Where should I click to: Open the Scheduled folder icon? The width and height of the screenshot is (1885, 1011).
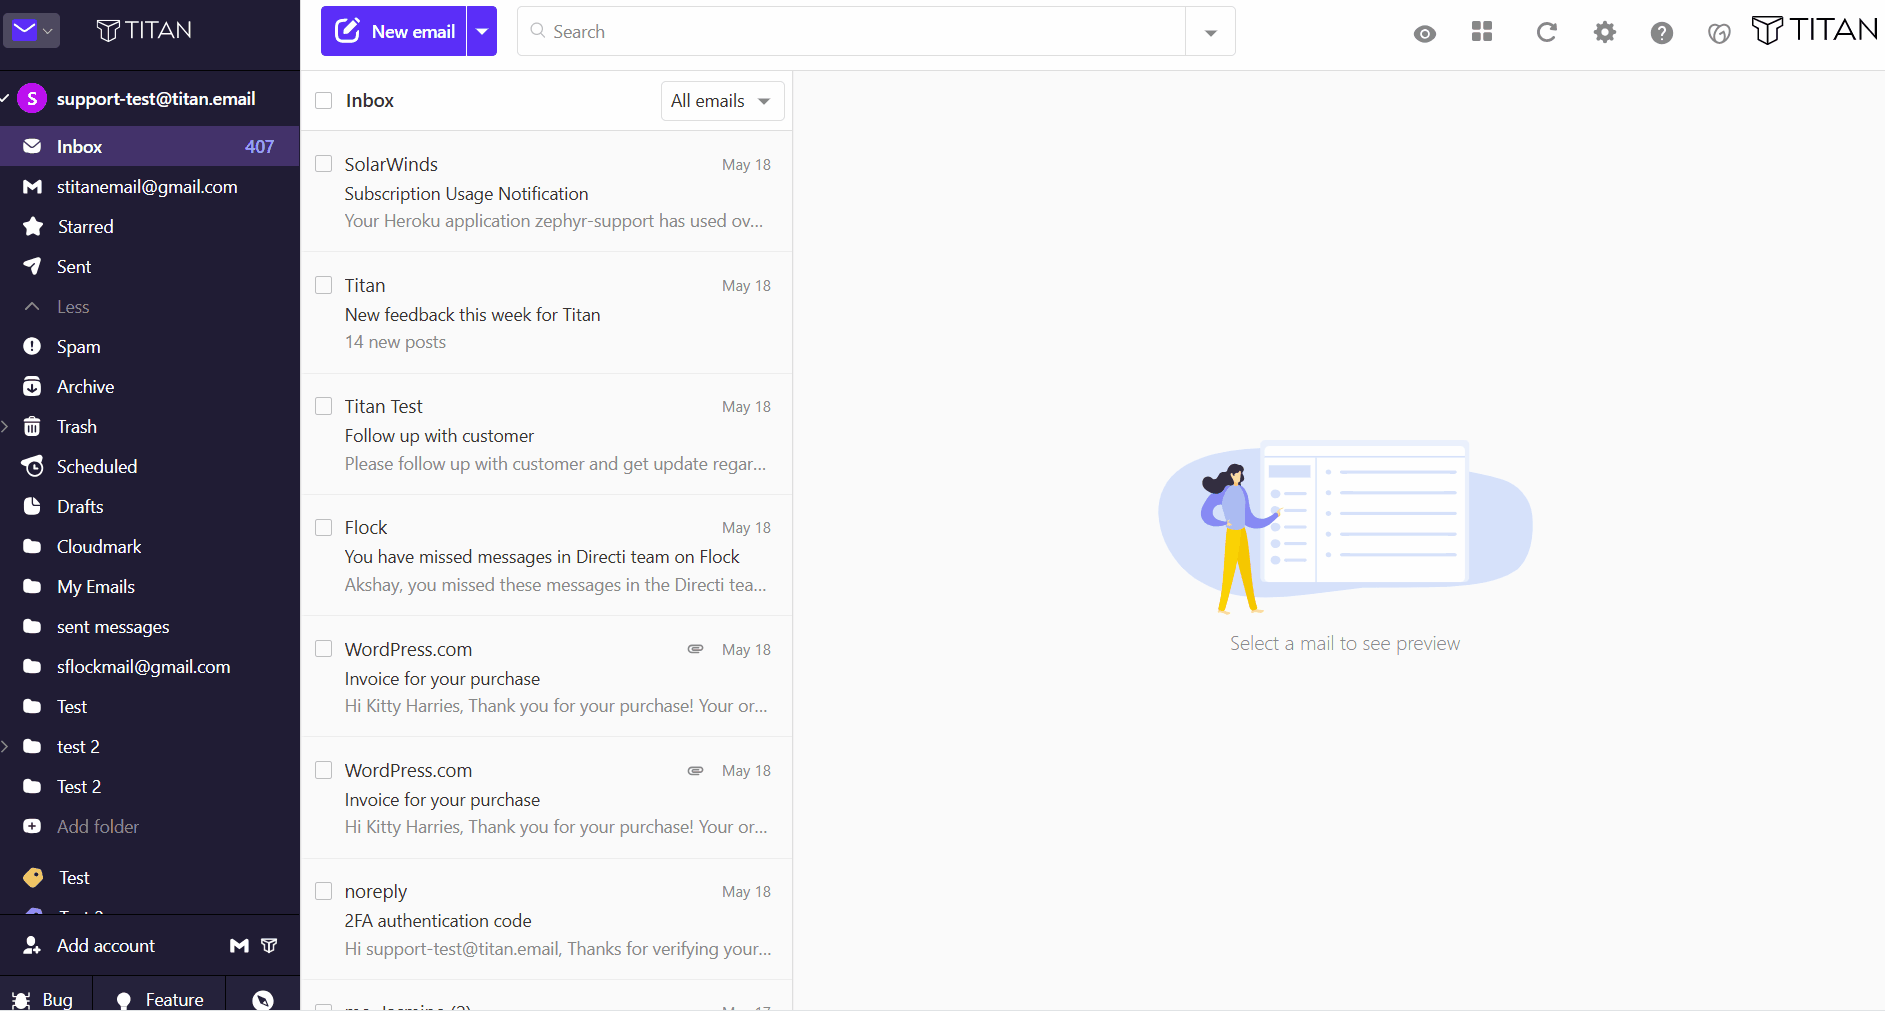(32, 466)
